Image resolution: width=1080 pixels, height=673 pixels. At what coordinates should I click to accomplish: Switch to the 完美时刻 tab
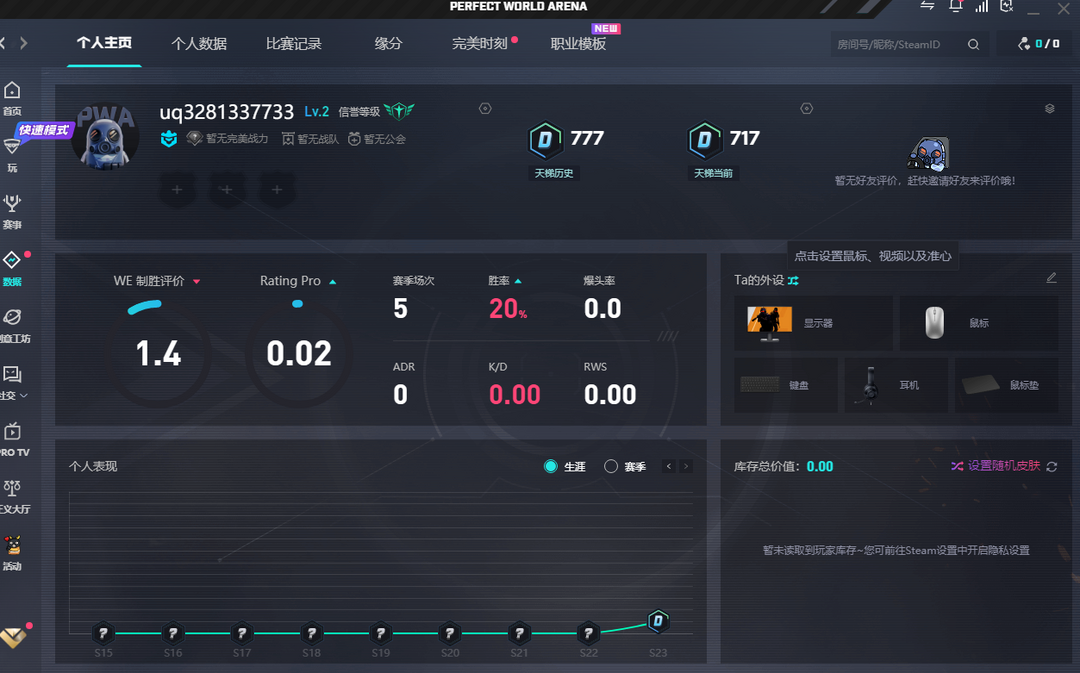(480, 43)
